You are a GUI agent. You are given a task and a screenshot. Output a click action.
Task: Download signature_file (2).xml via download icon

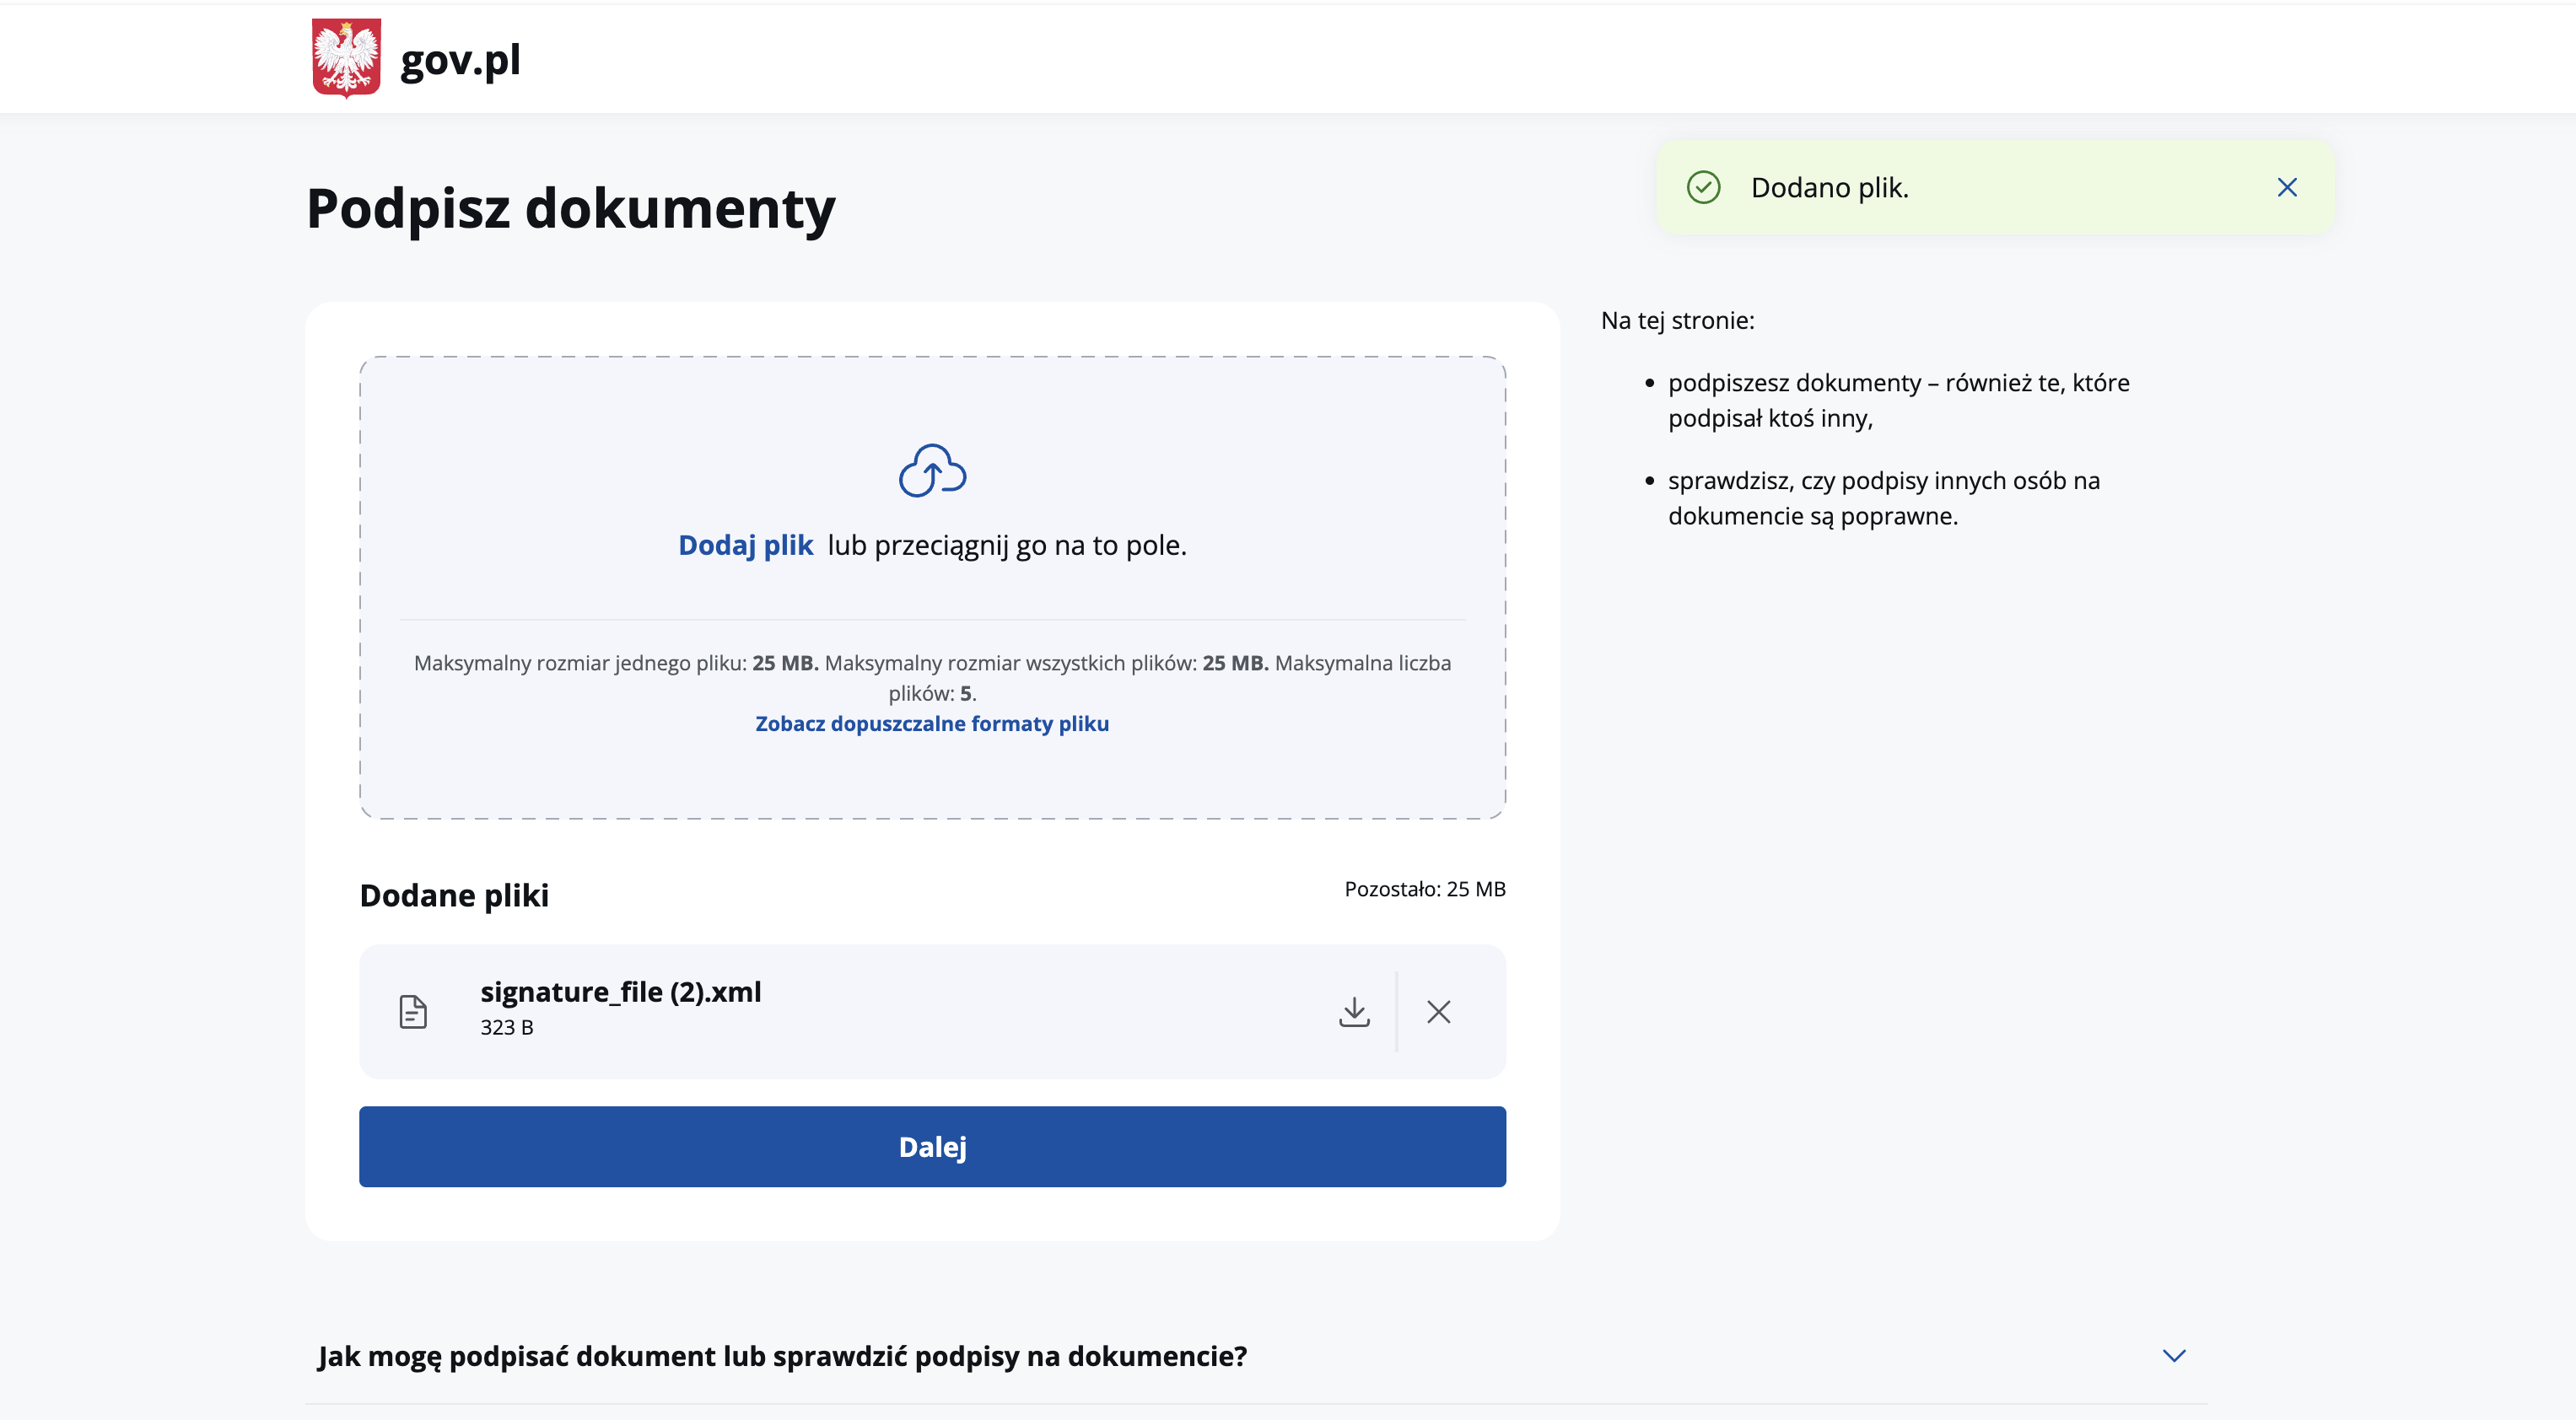tap(1354, 1011)
